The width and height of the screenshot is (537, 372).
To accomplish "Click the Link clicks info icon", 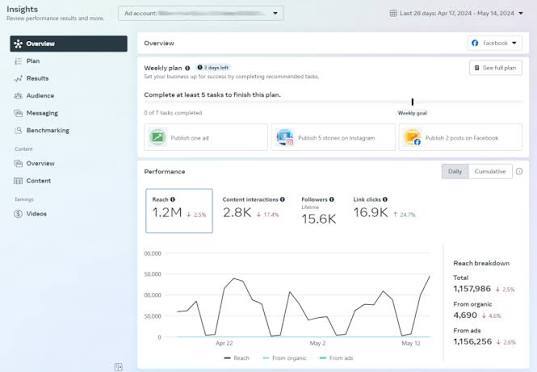I will (x=385, y=199).
